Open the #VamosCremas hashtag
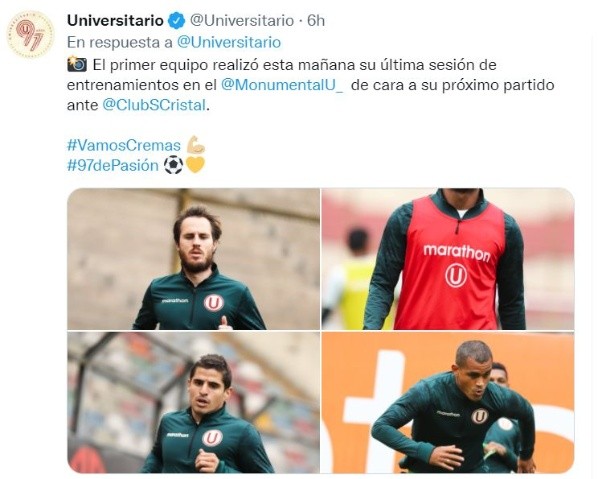598x479 pixels. [124, 145]
